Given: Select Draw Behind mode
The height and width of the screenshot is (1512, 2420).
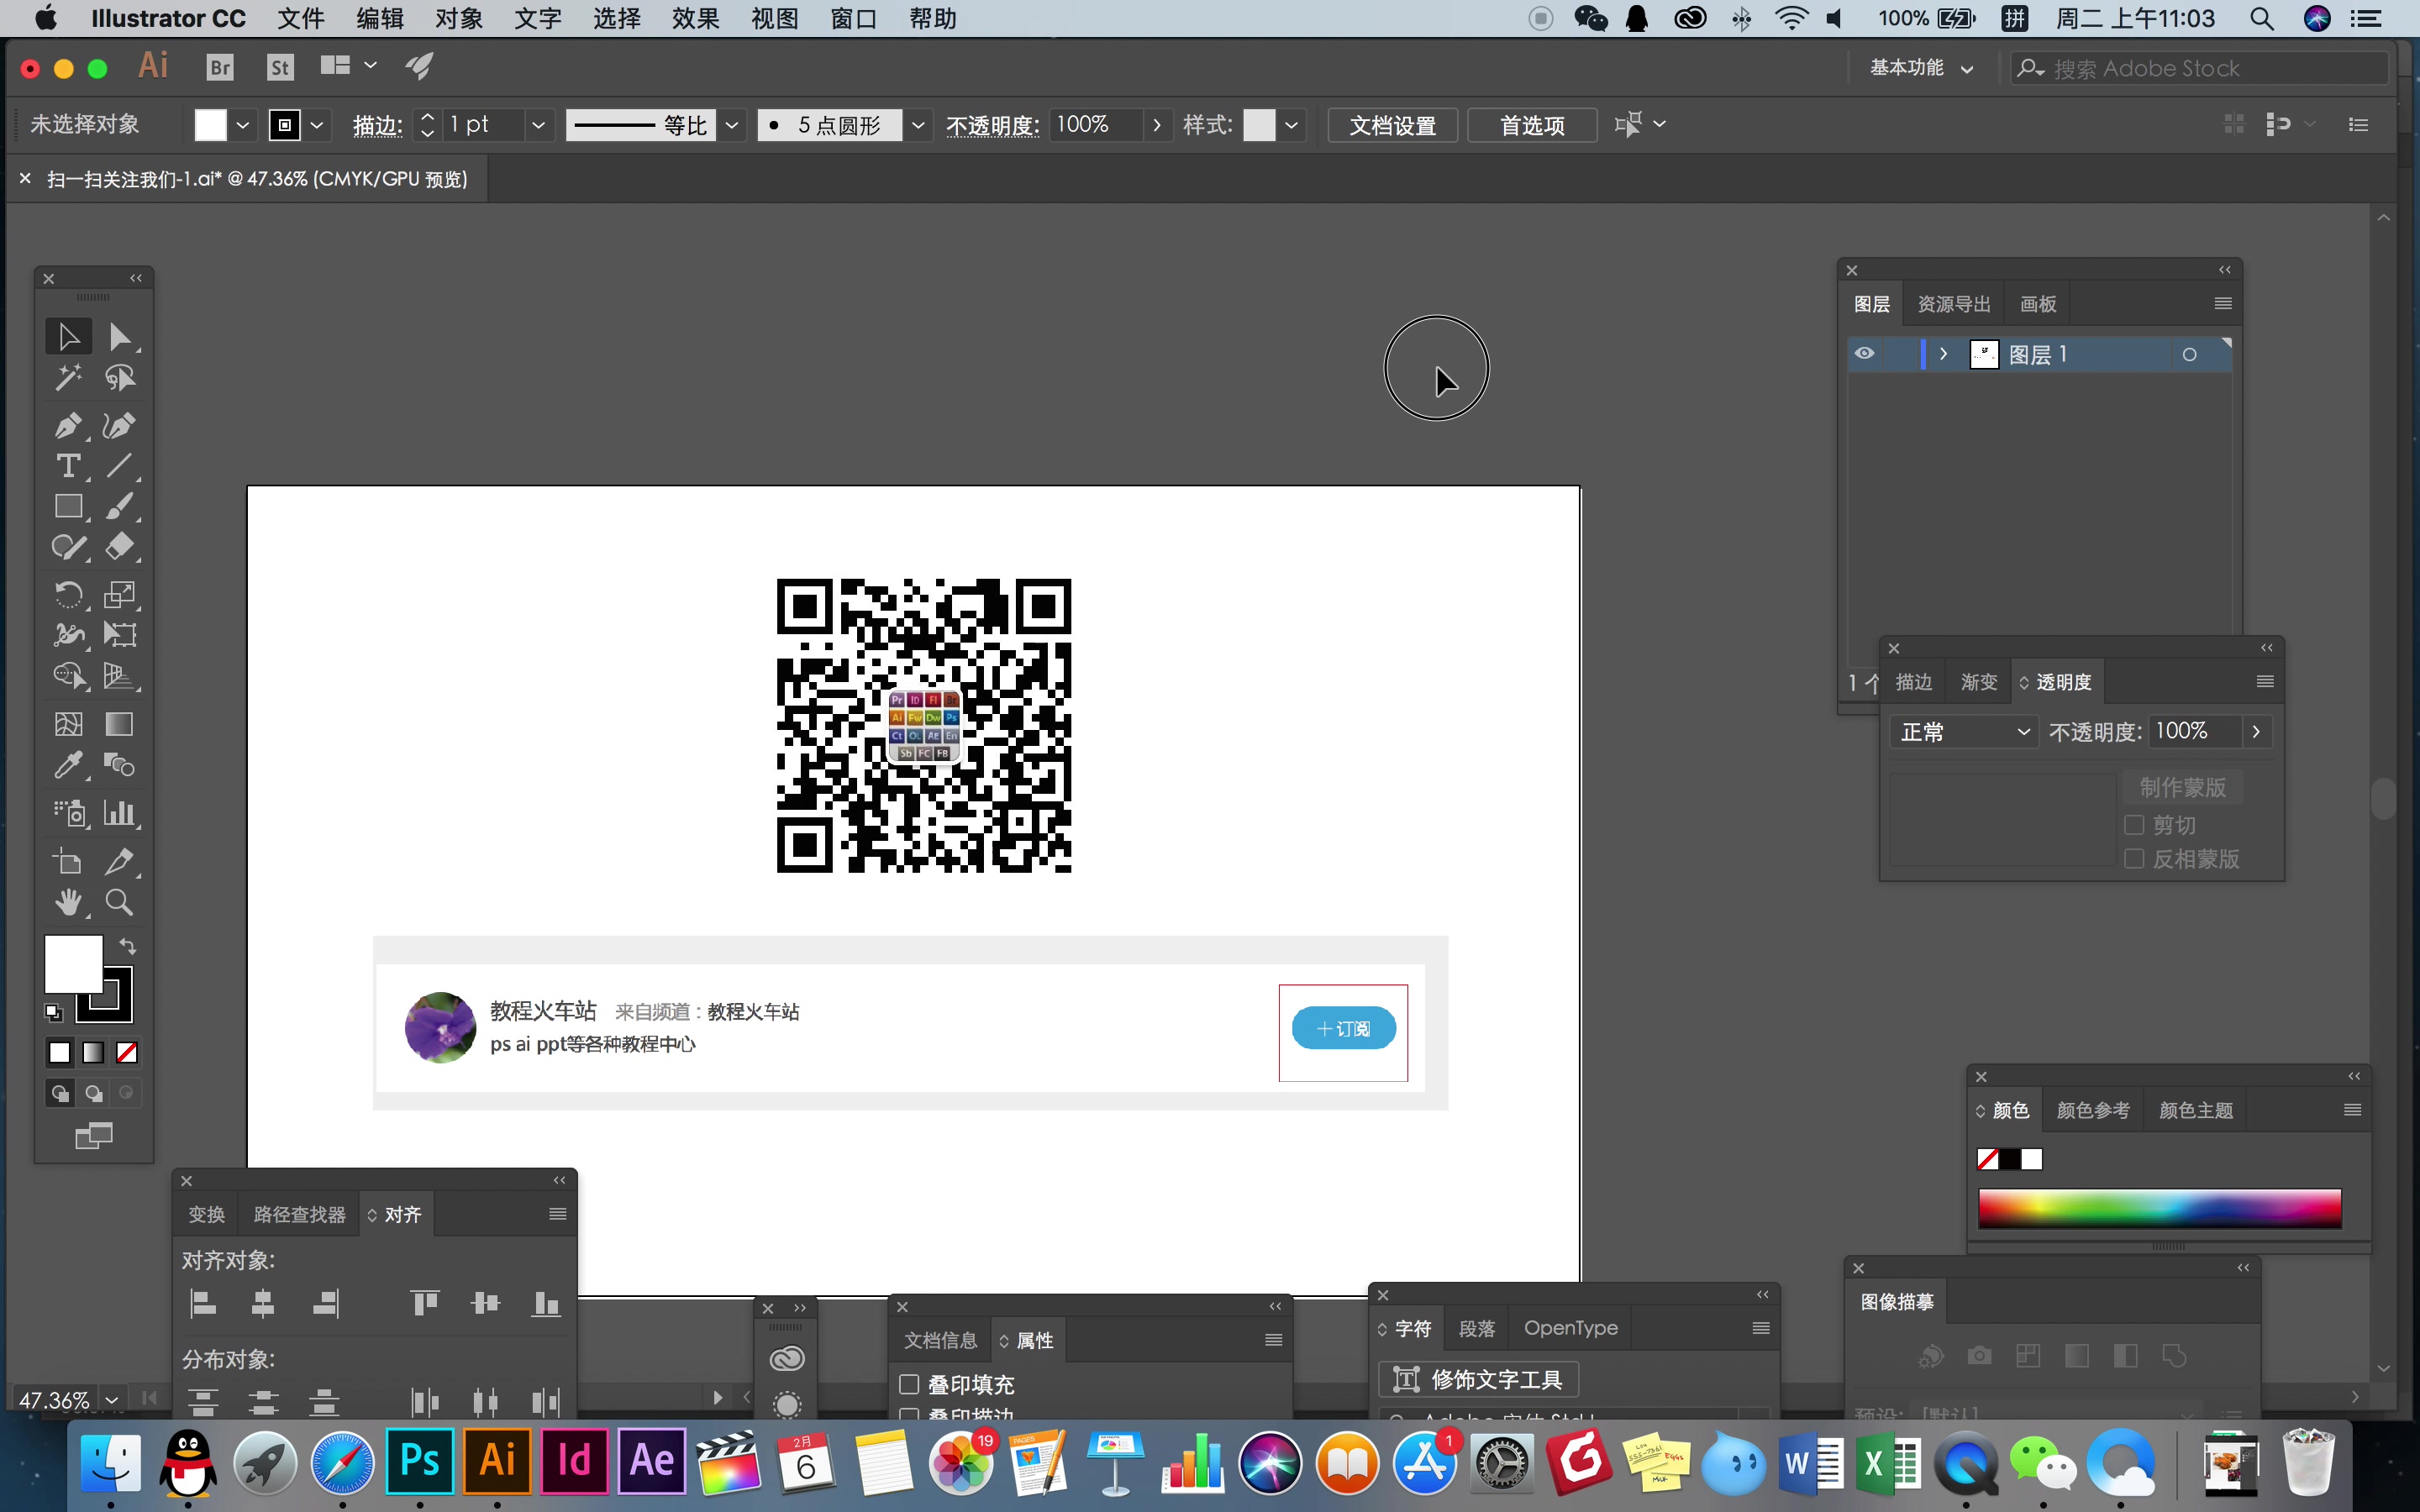Looking at the screenshot, I should coord(93,1093).
